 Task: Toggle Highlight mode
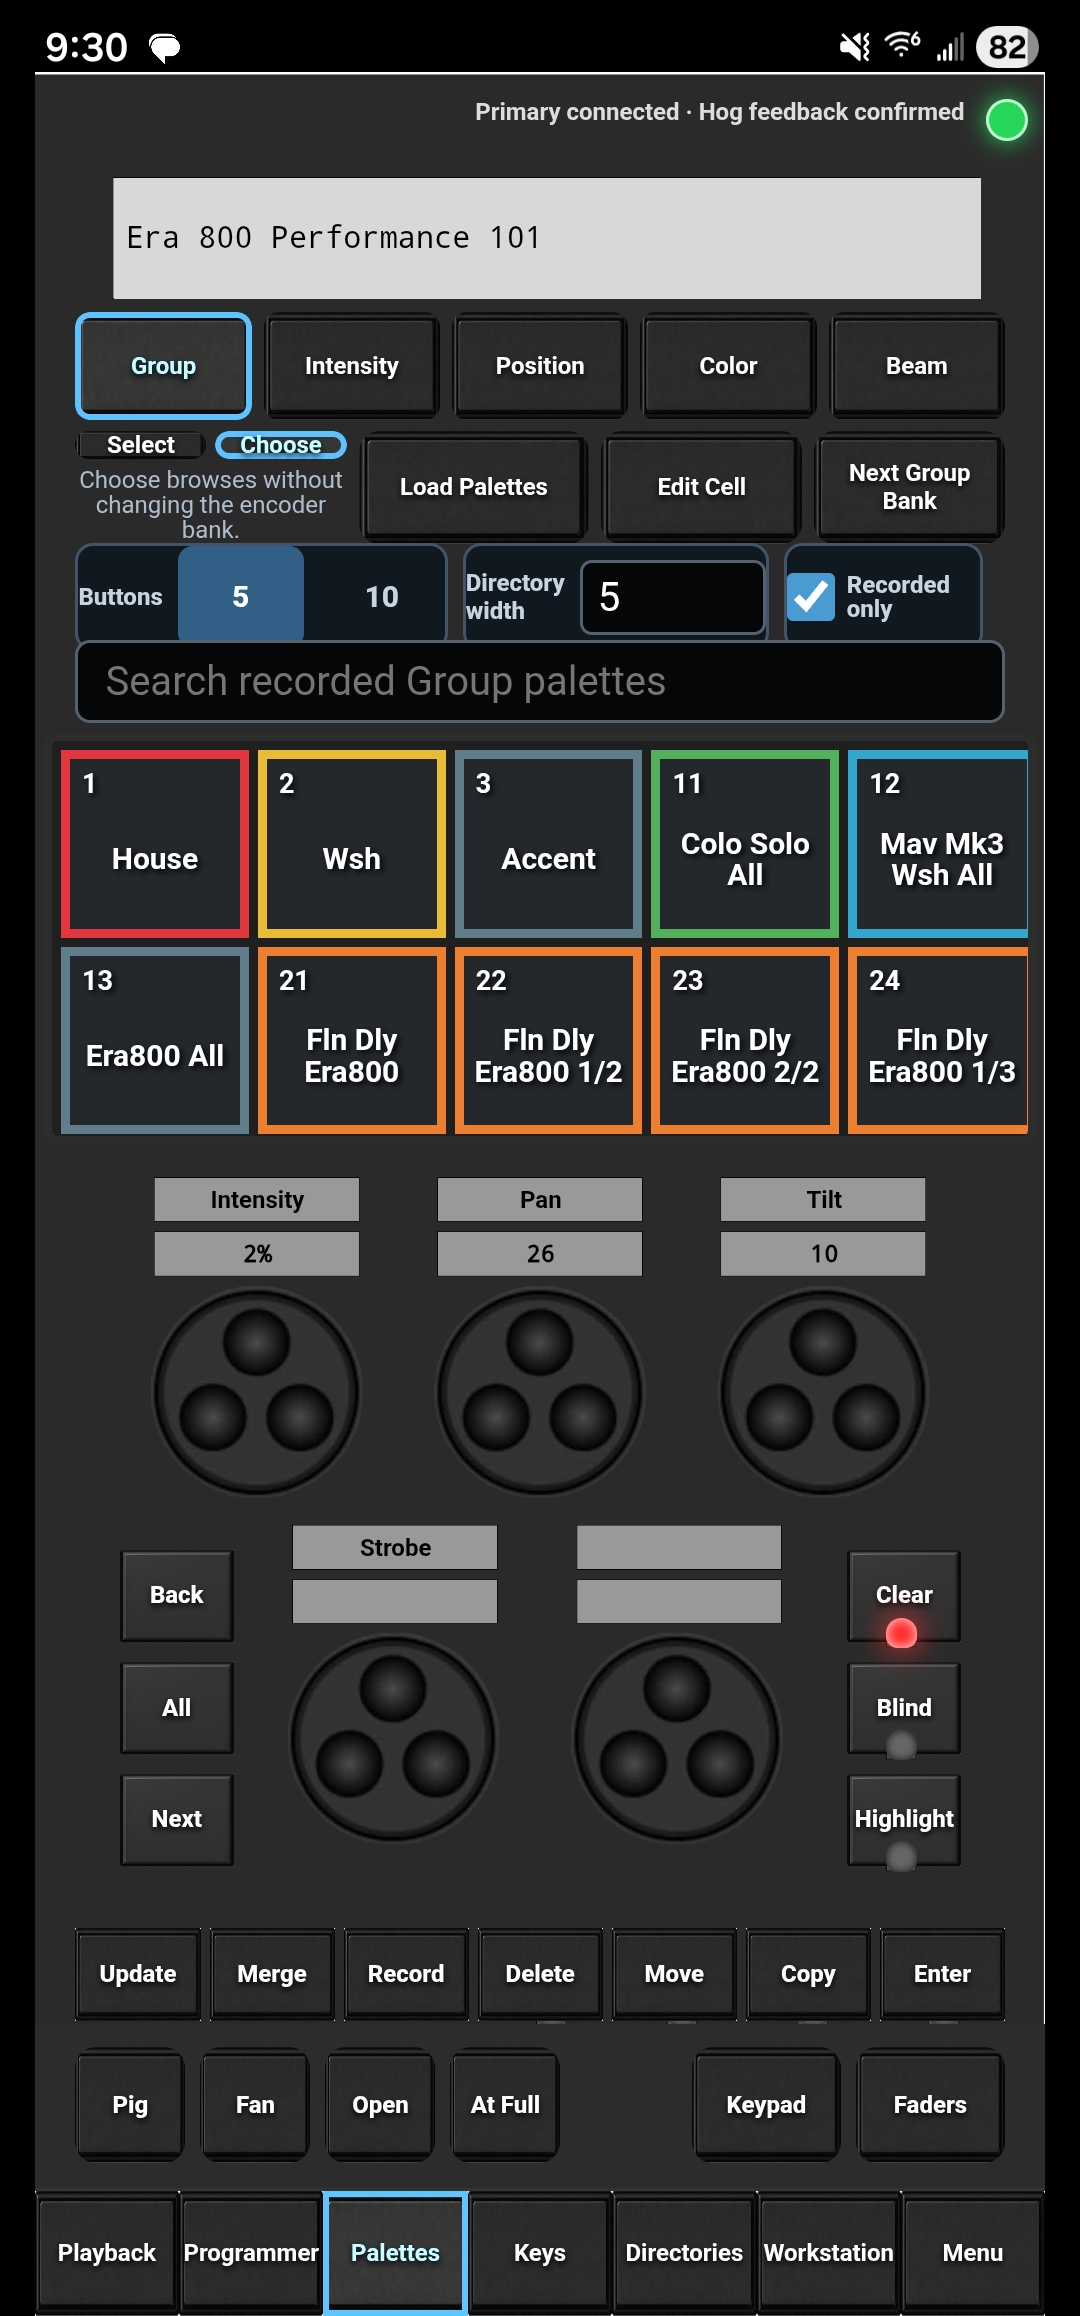point(904,1820)
